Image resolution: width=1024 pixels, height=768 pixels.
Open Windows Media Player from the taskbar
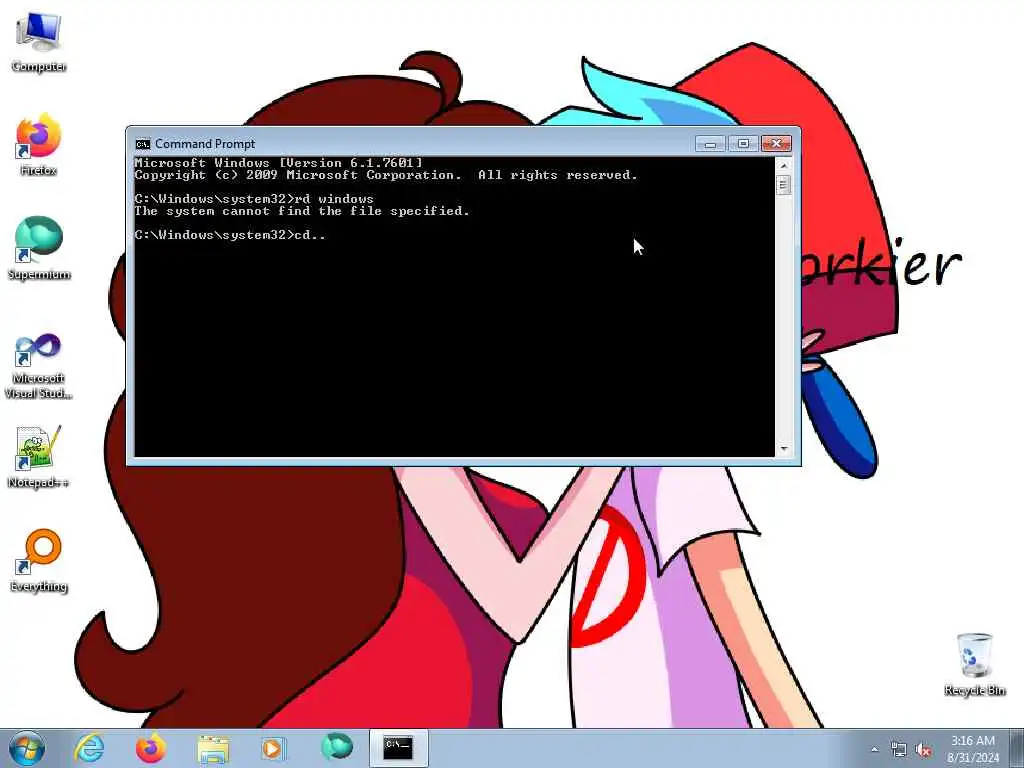[x=273, y=748]
